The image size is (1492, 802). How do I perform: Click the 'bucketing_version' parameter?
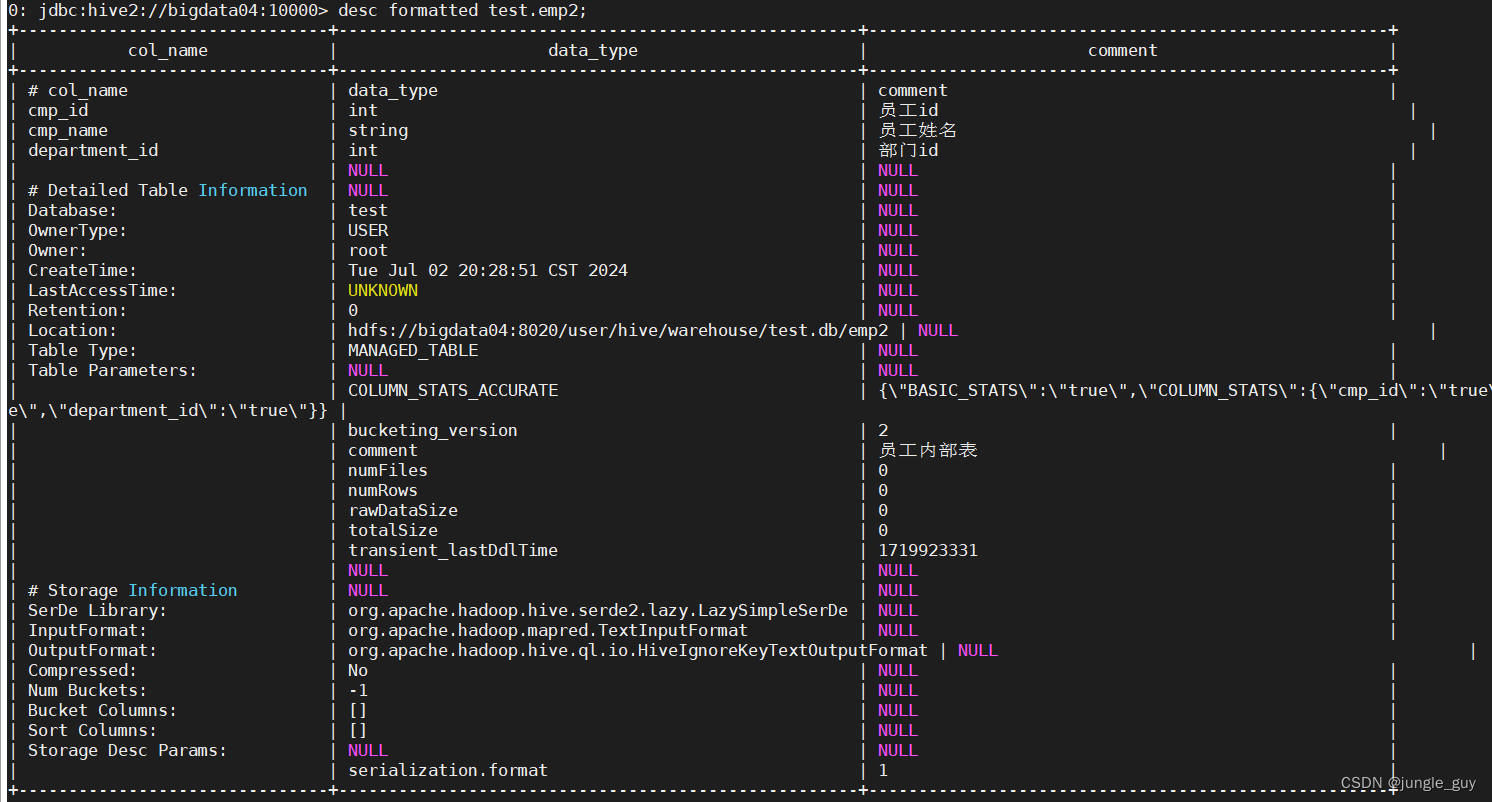[433, 430]
